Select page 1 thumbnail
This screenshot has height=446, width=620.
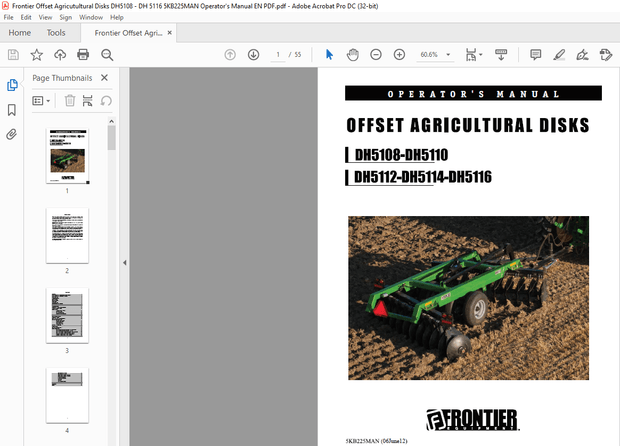[68, 156]
